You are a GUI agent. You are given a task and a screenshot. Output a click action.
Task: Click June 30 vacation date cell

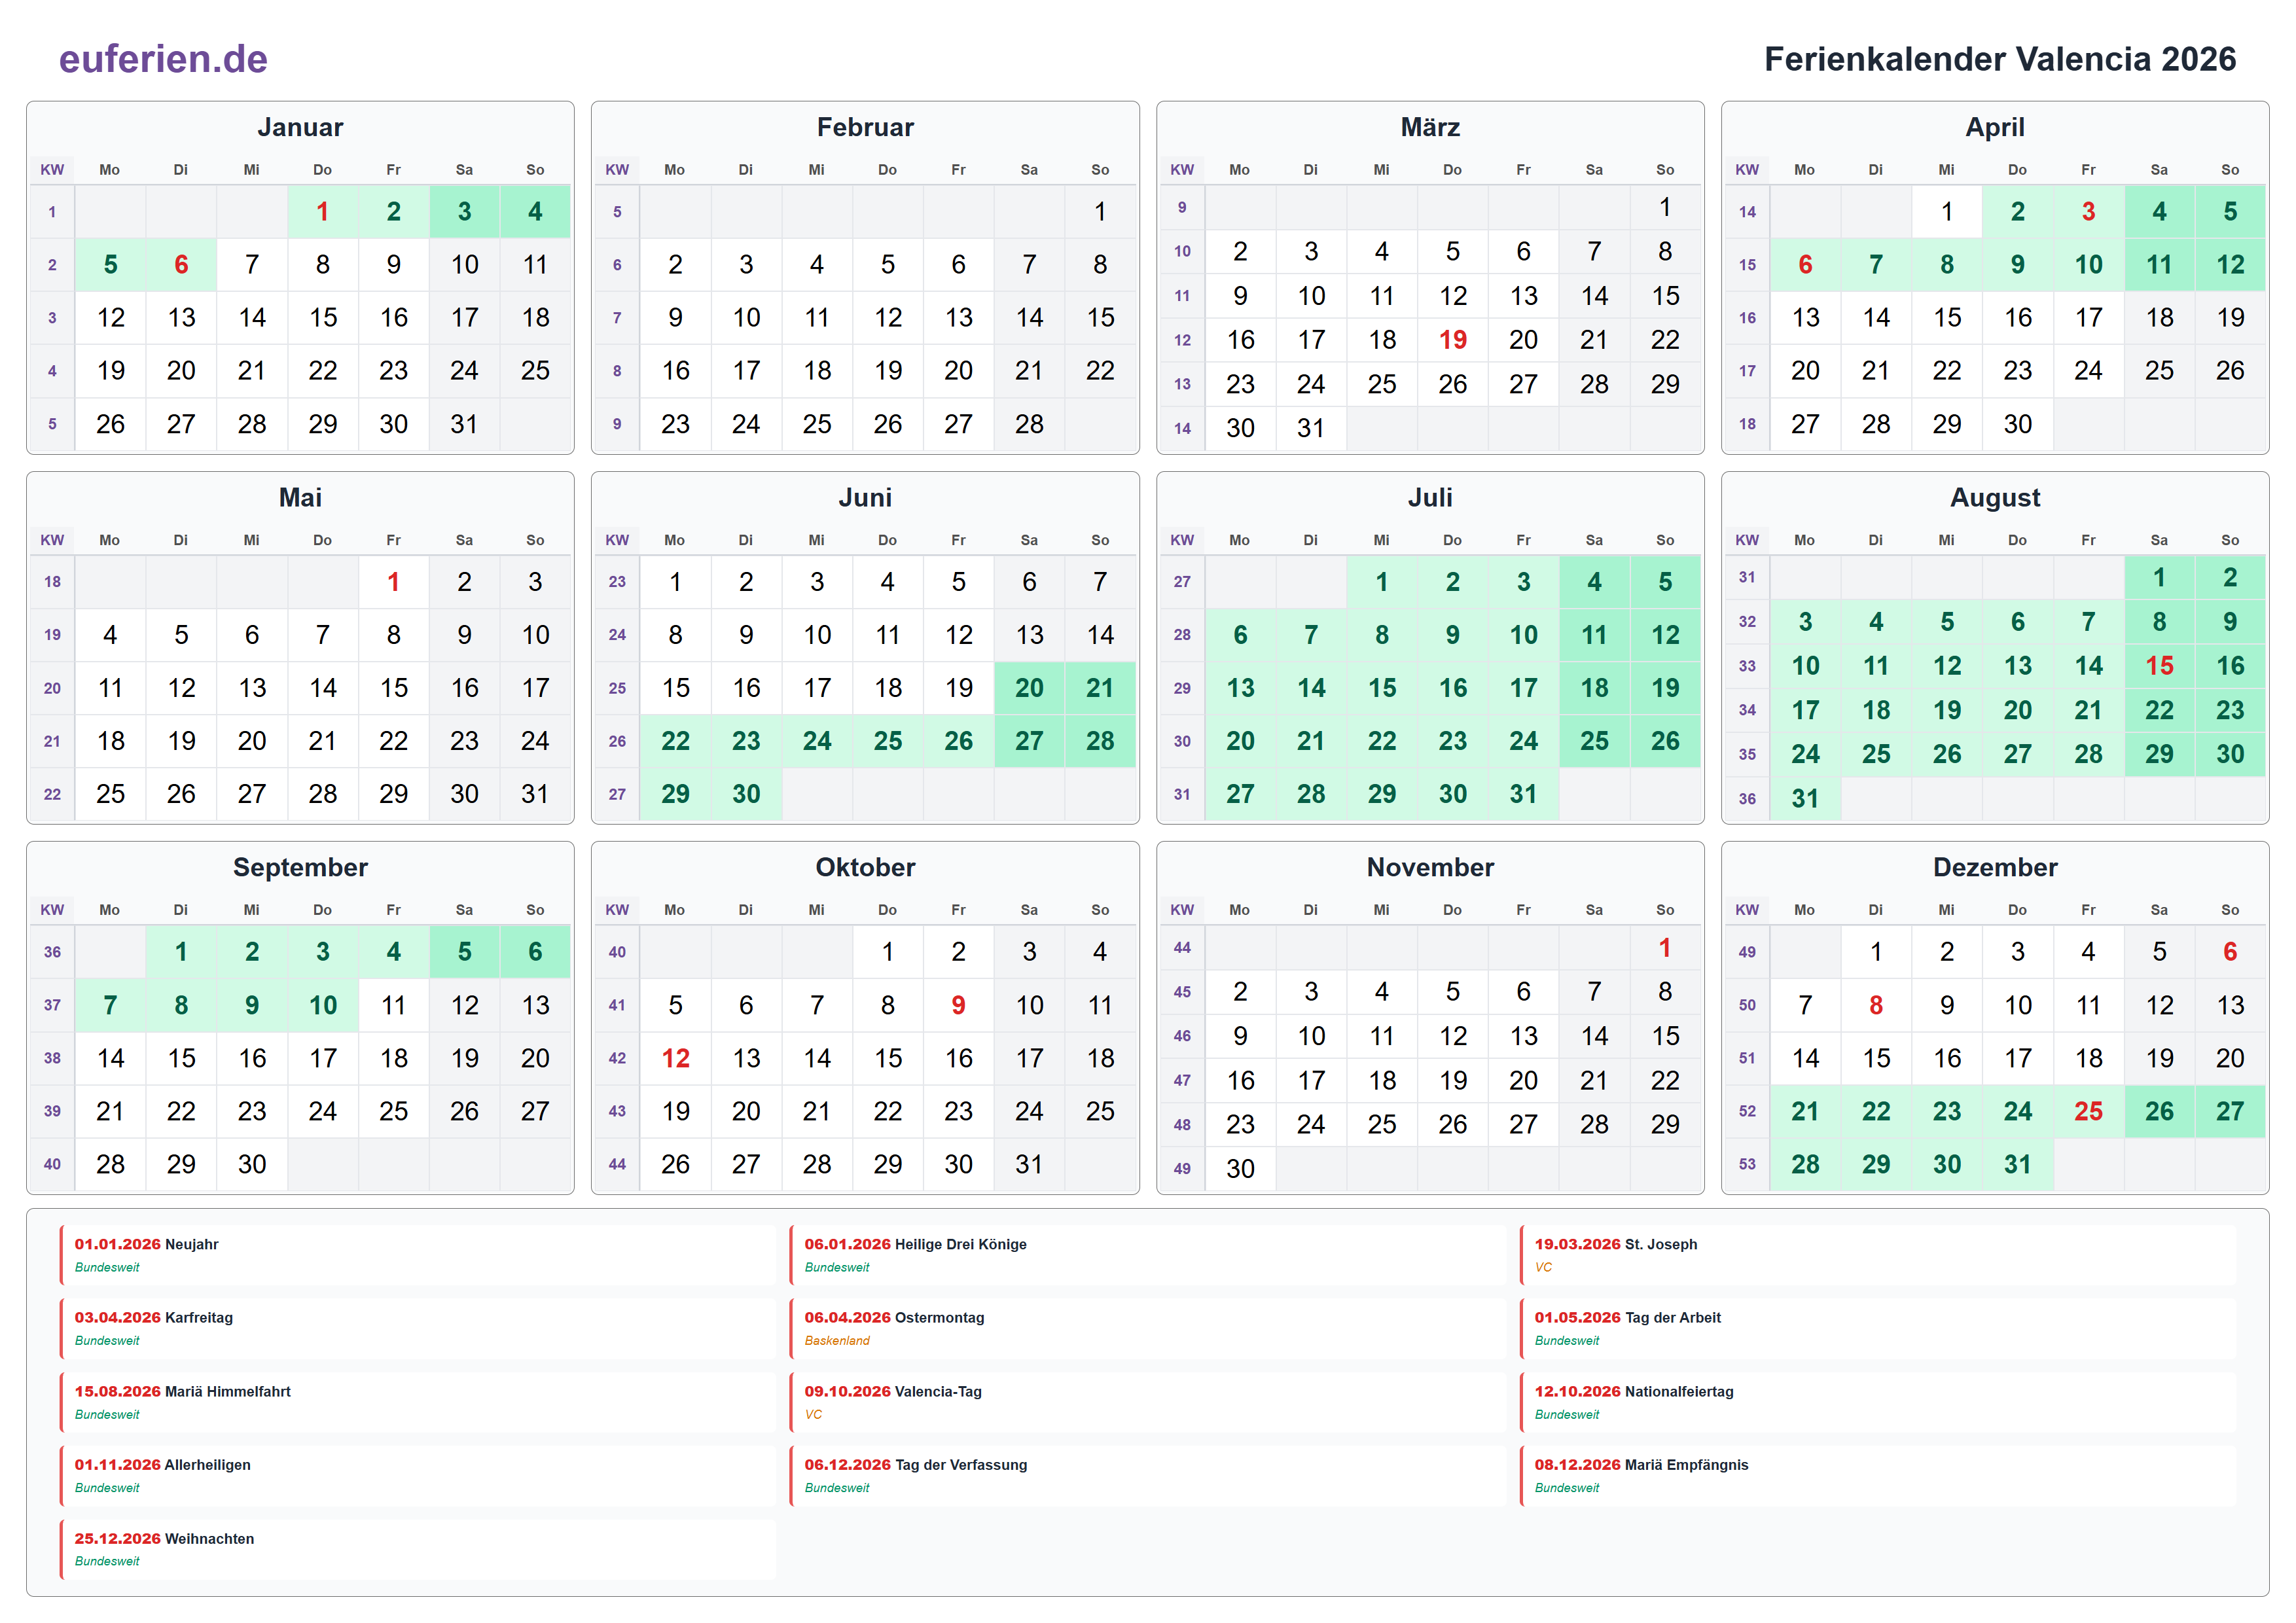click(746, 794)
